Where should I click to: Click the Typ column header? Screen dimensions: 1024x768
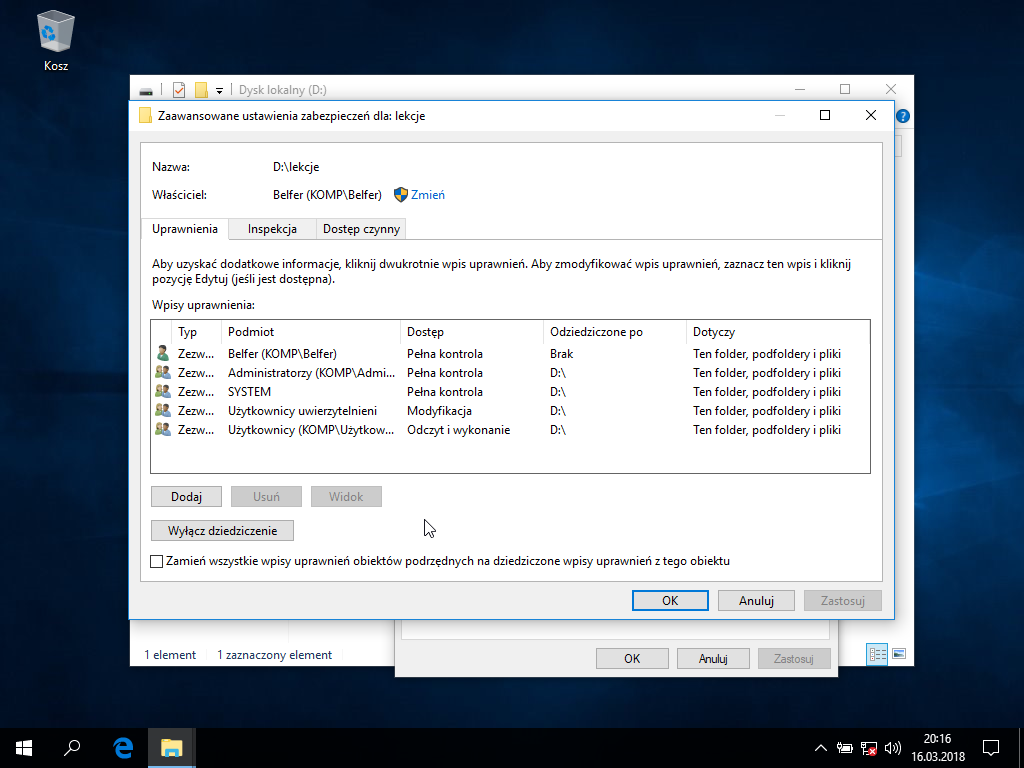(196, 332)
